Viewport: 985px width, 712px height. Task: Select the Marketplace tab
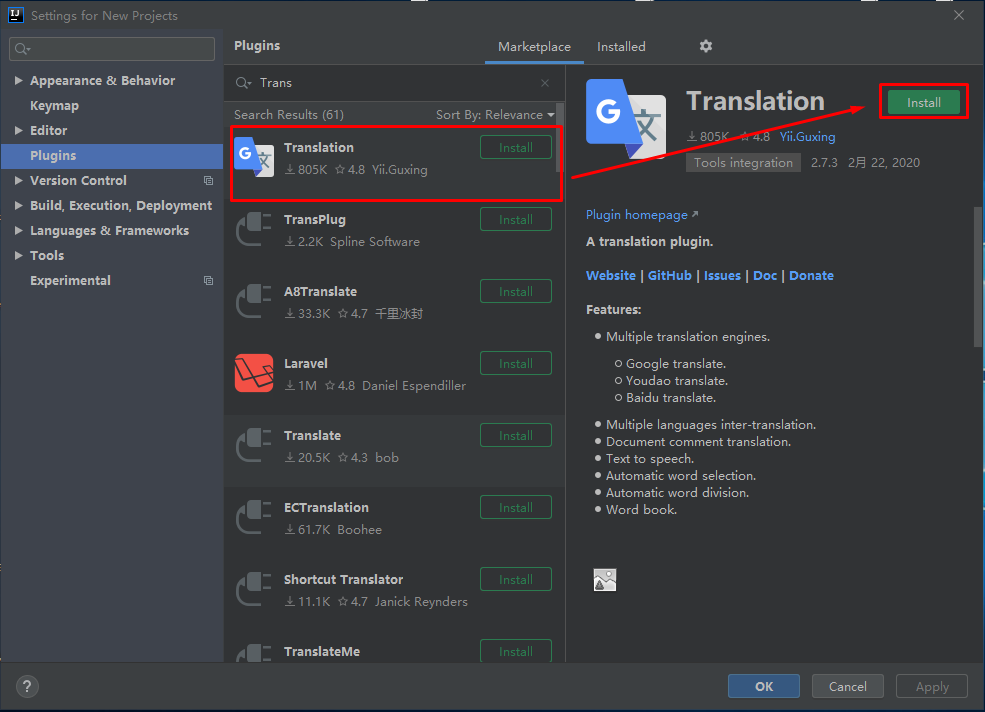(x=533, y=46)
